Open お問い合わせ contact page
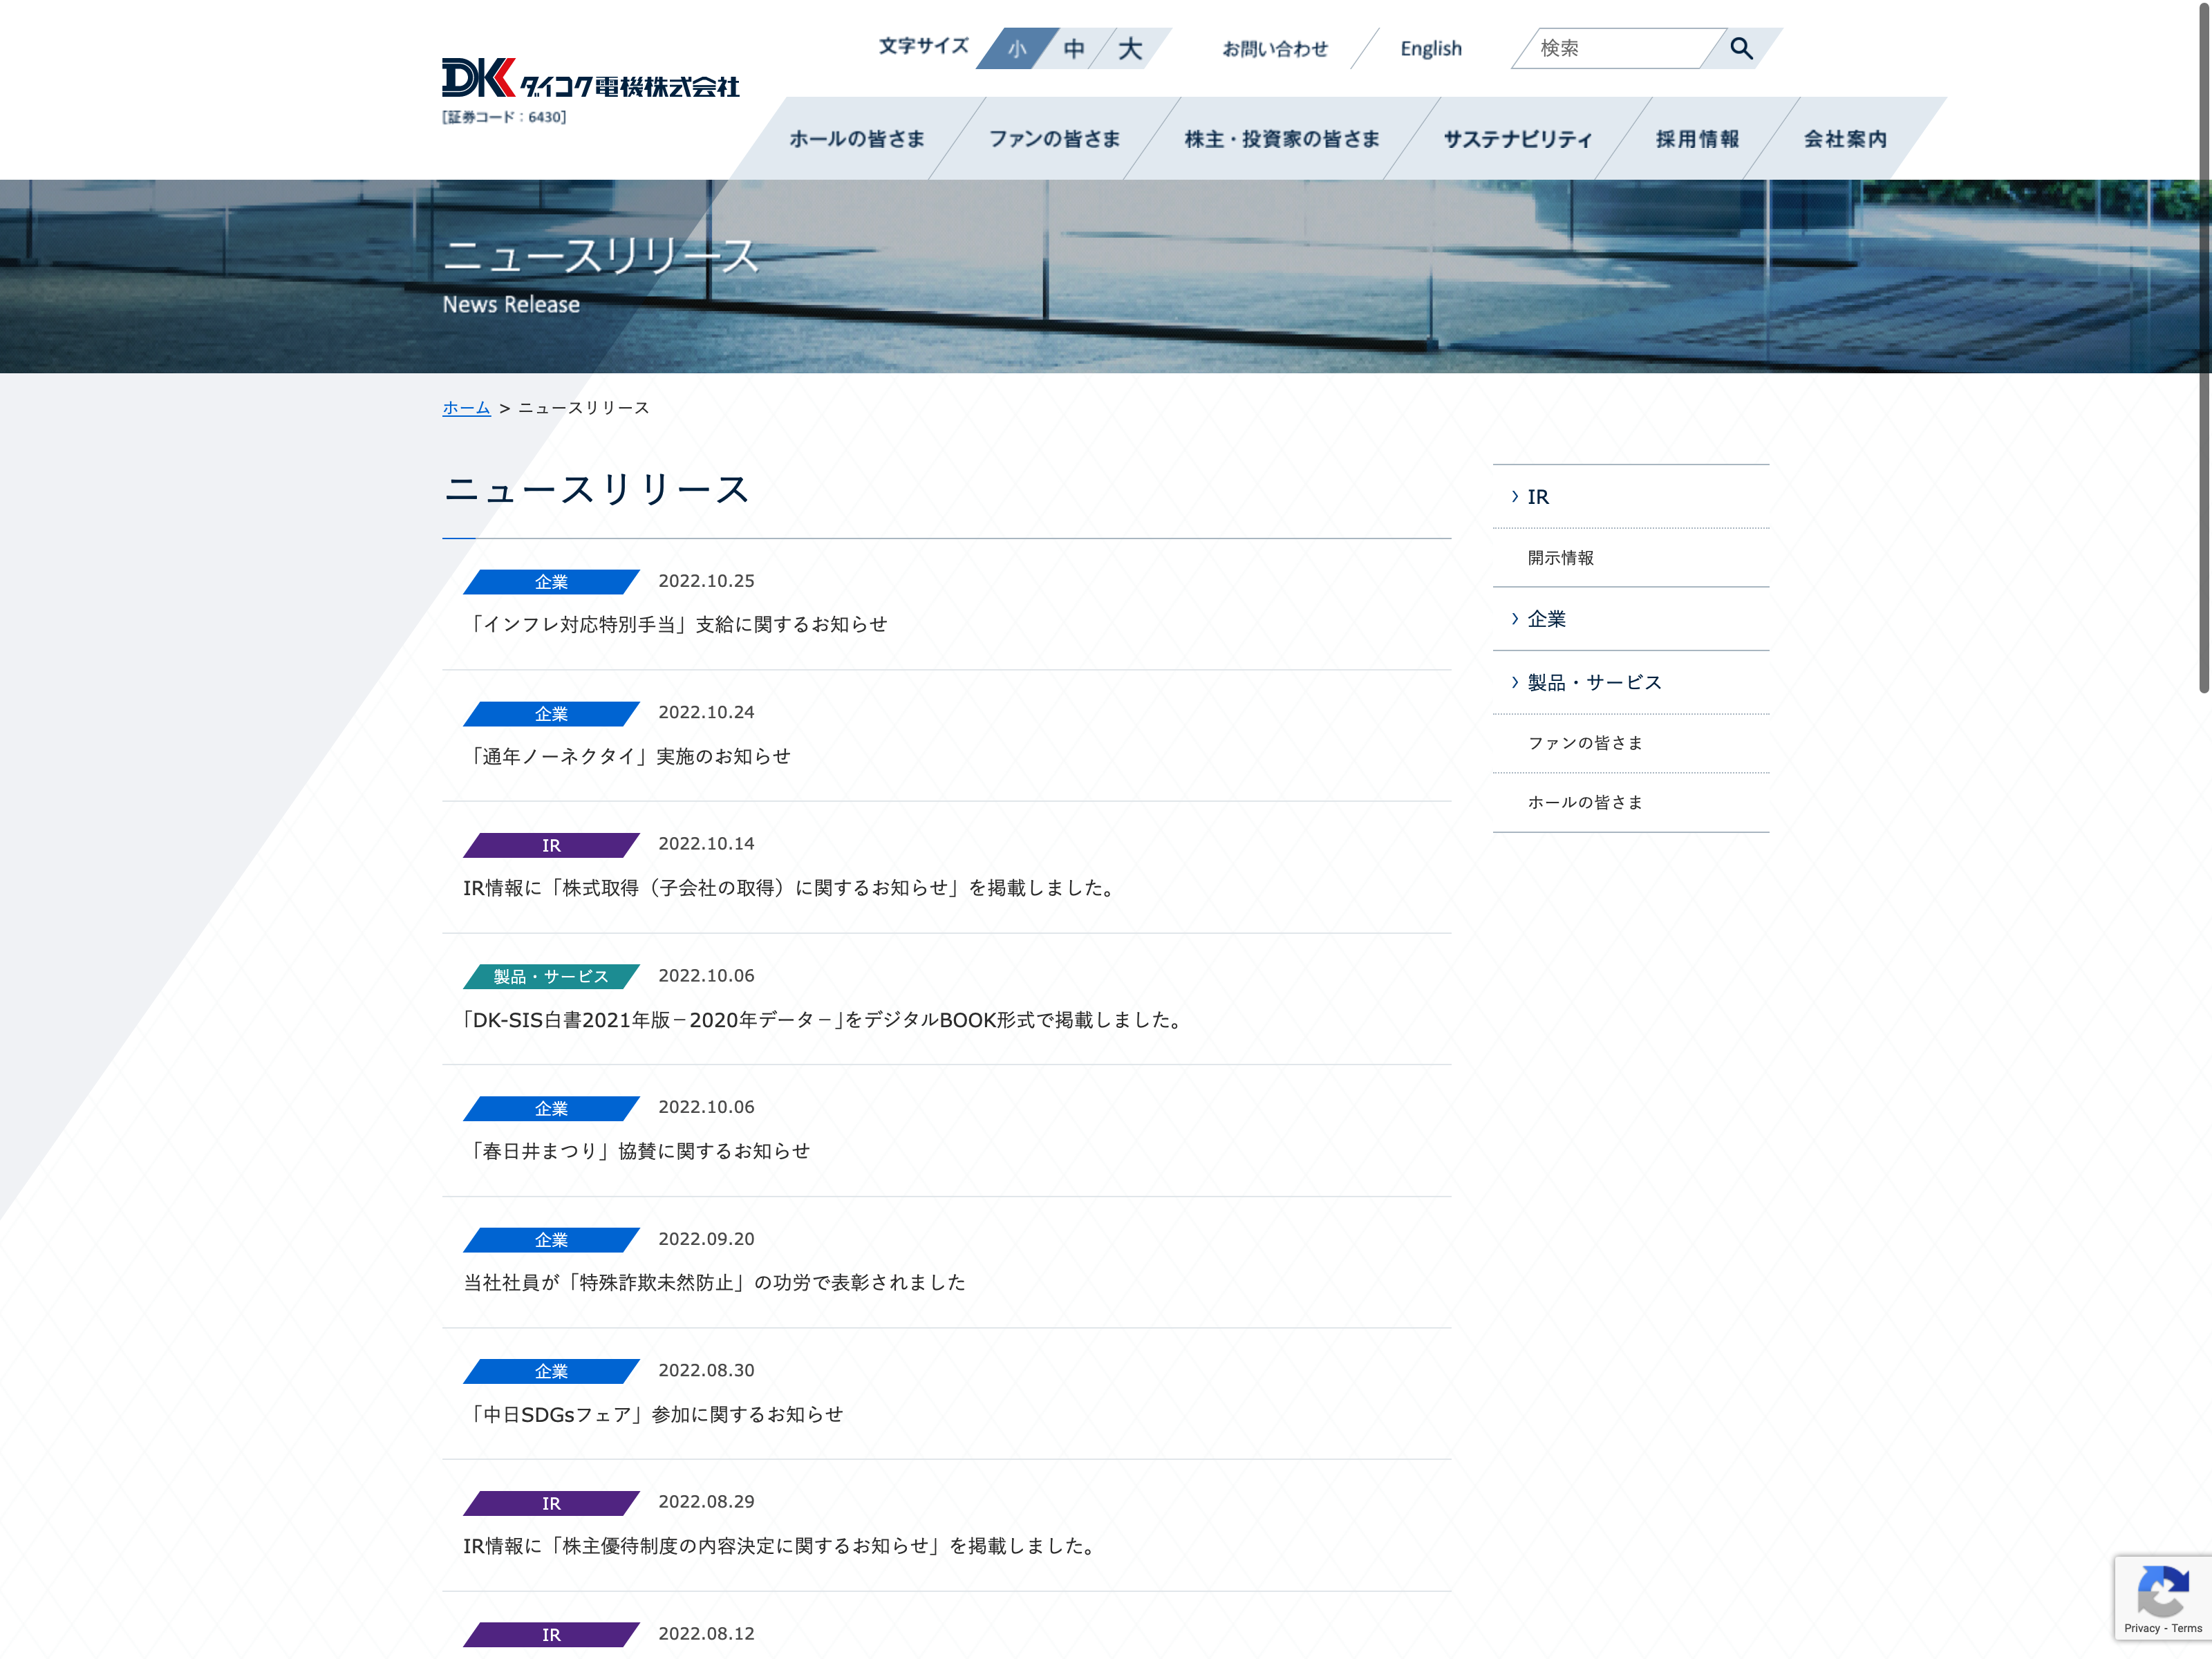Viewport: 2212px width, 1659px height. tap(1275, 49)
